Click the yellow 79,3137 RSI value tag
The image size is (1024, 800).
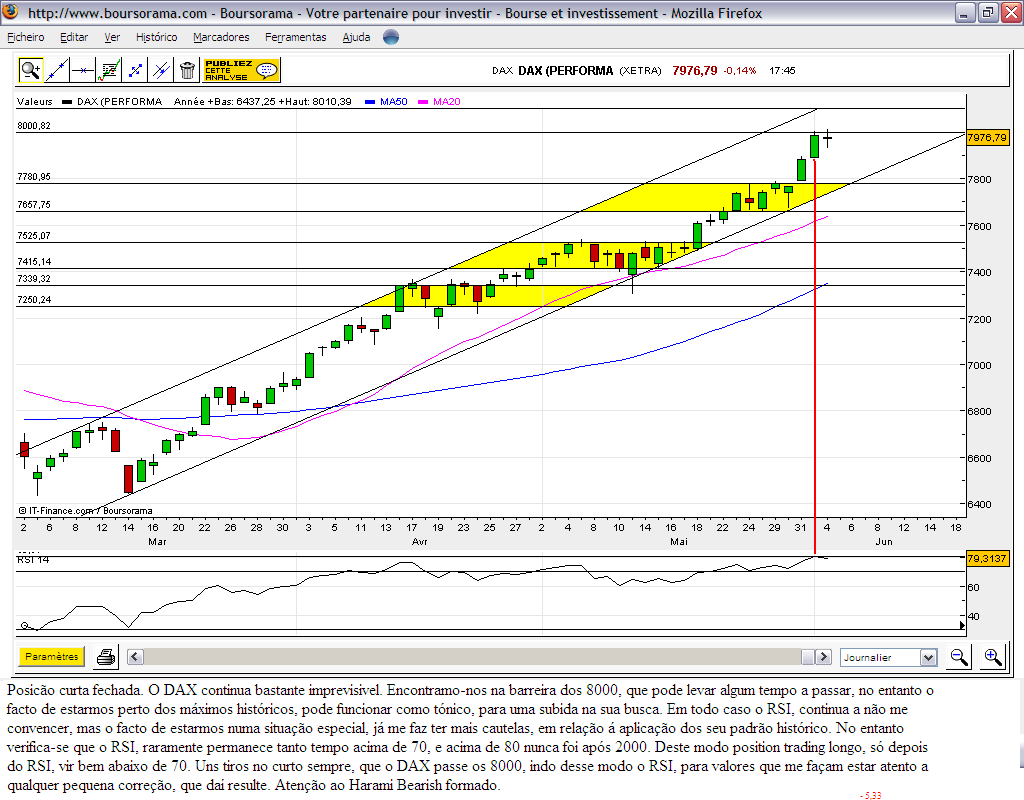click(x=987, y=558)
